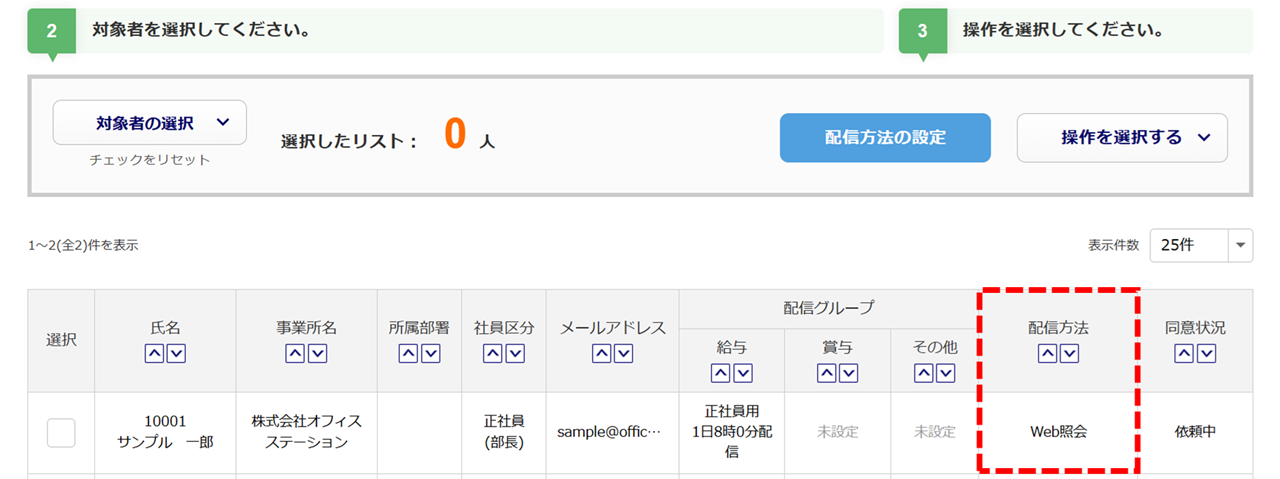Viewport: 1280px width, 479px height.
Task: Click the チェックをリセット link
Action: point(150,160)
